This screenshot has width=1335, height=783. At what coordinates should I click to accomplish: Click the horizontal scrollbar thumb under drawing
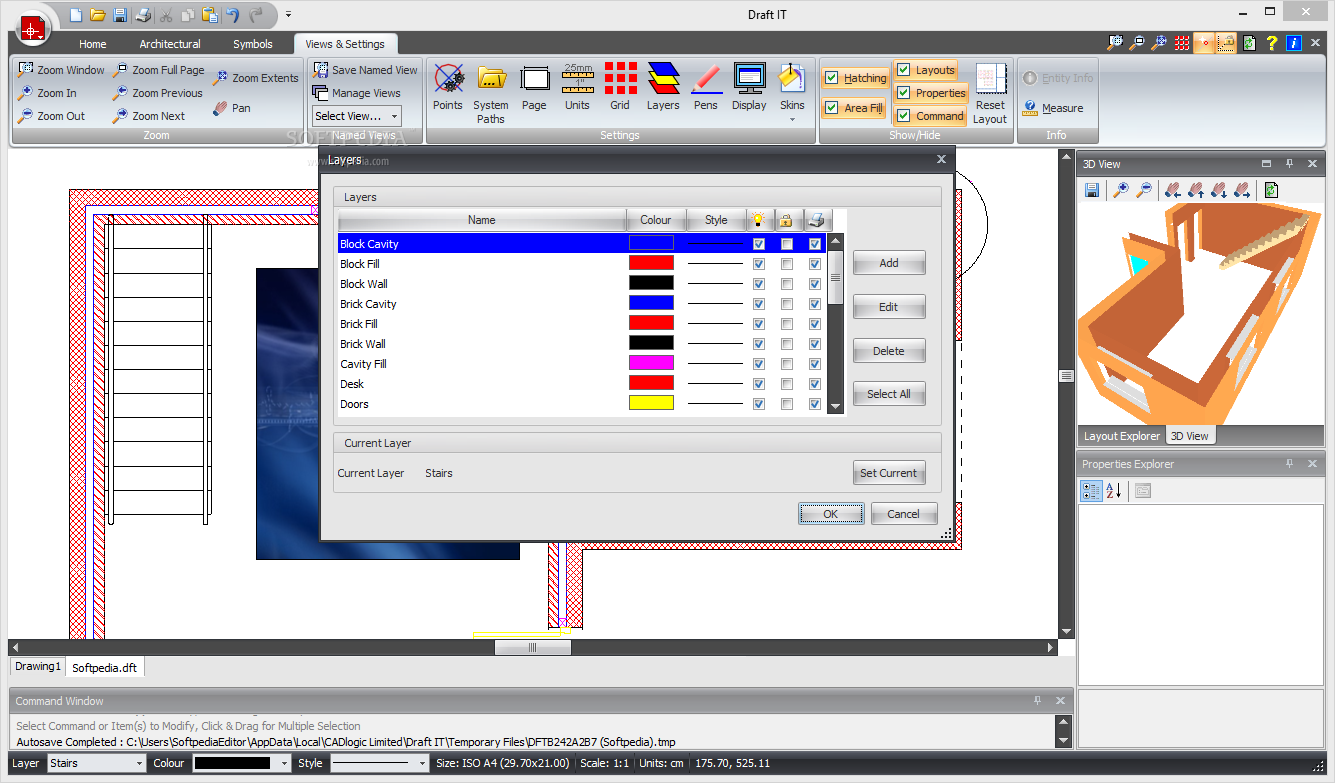pyautogui.click(x=533, y=647)
